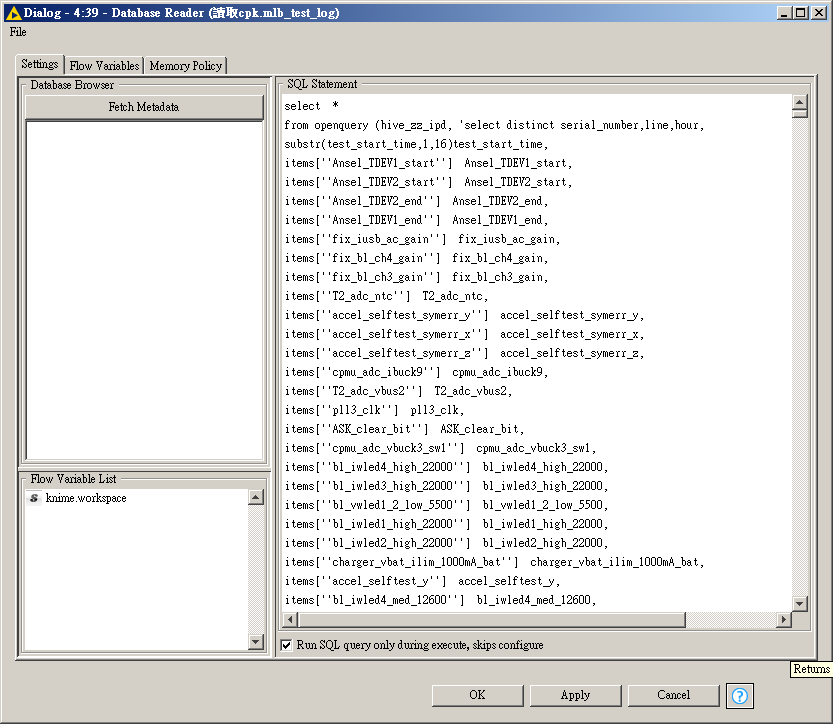Viewport: 833px width, 724px height.
Task: Open the Memory Policy tab
Action: pyautogui.click(x=187, y=66)
